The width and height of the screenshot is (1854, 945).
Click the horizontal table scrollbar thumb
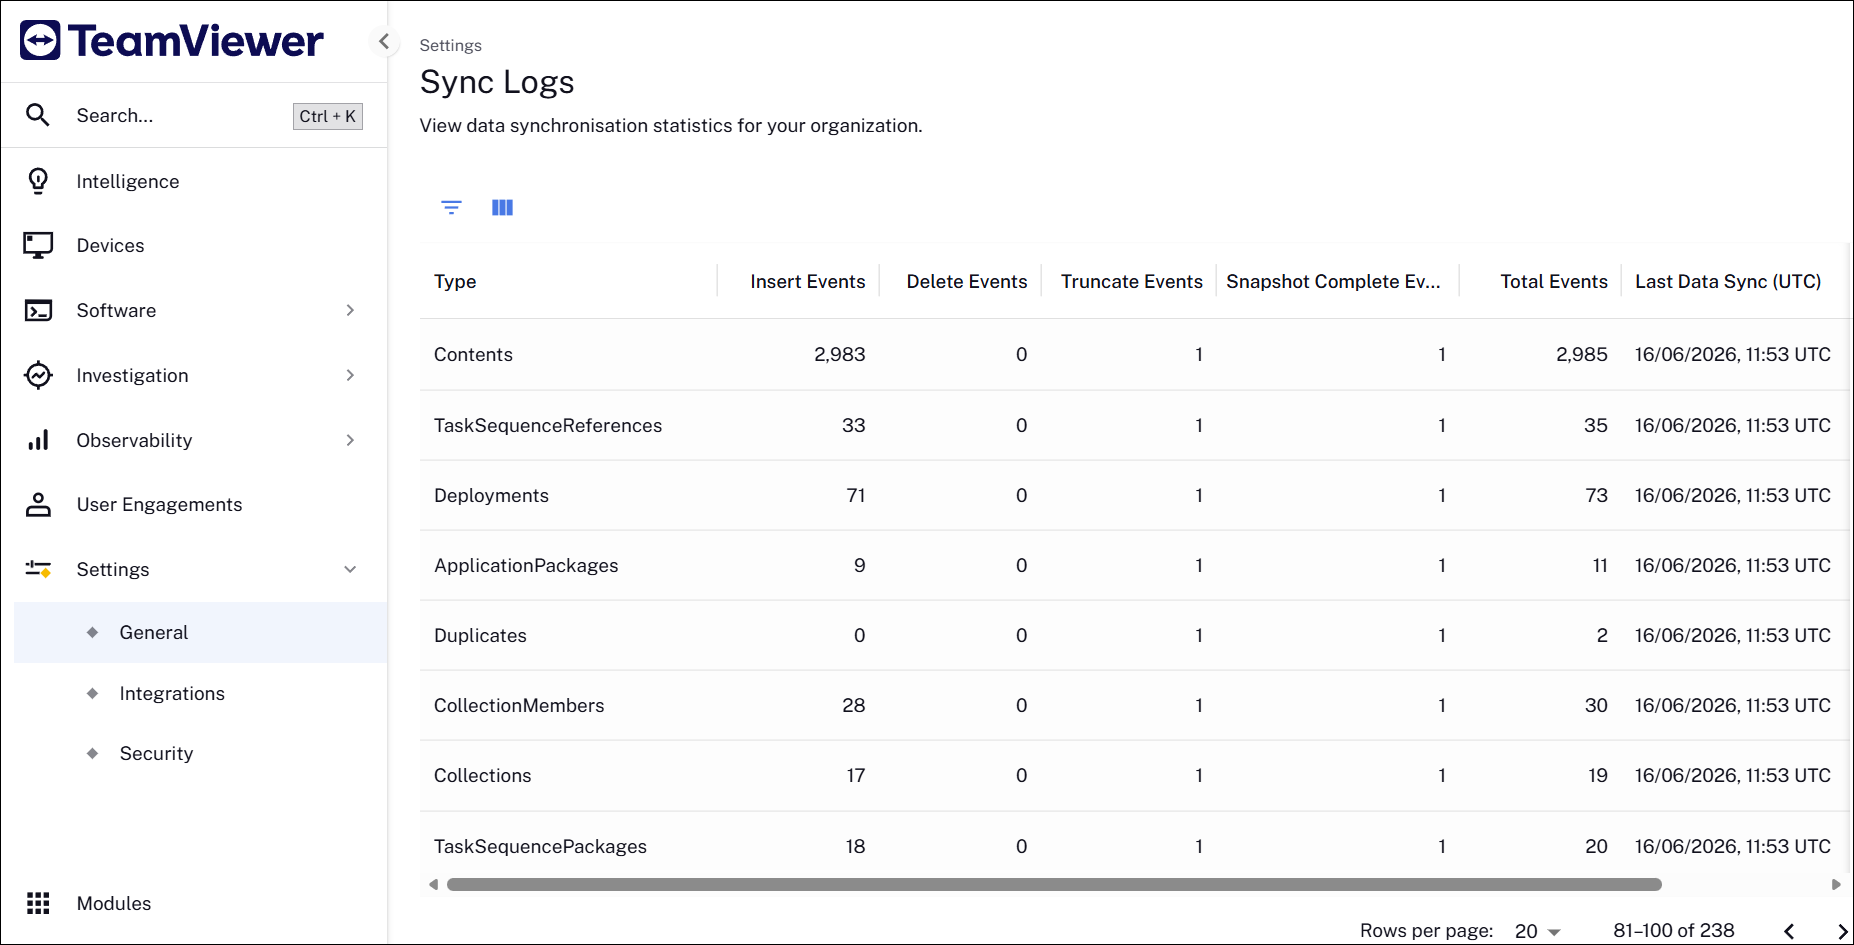tap(1054, 884)
